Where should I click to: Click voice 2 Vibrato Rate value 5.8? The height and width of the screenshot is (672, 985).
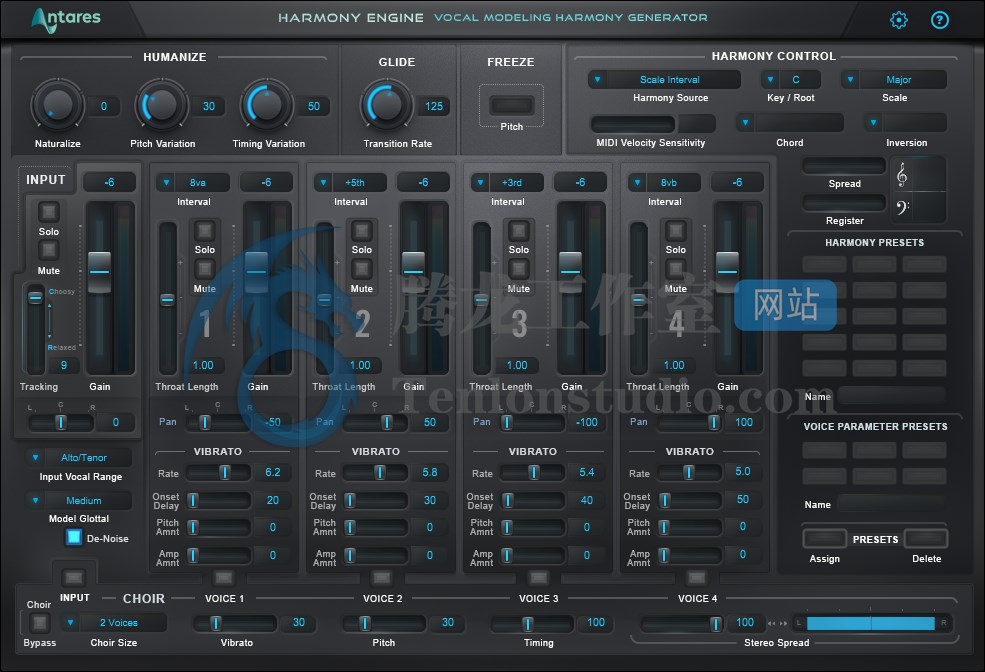pyautogui.click(x=430, y=472)
